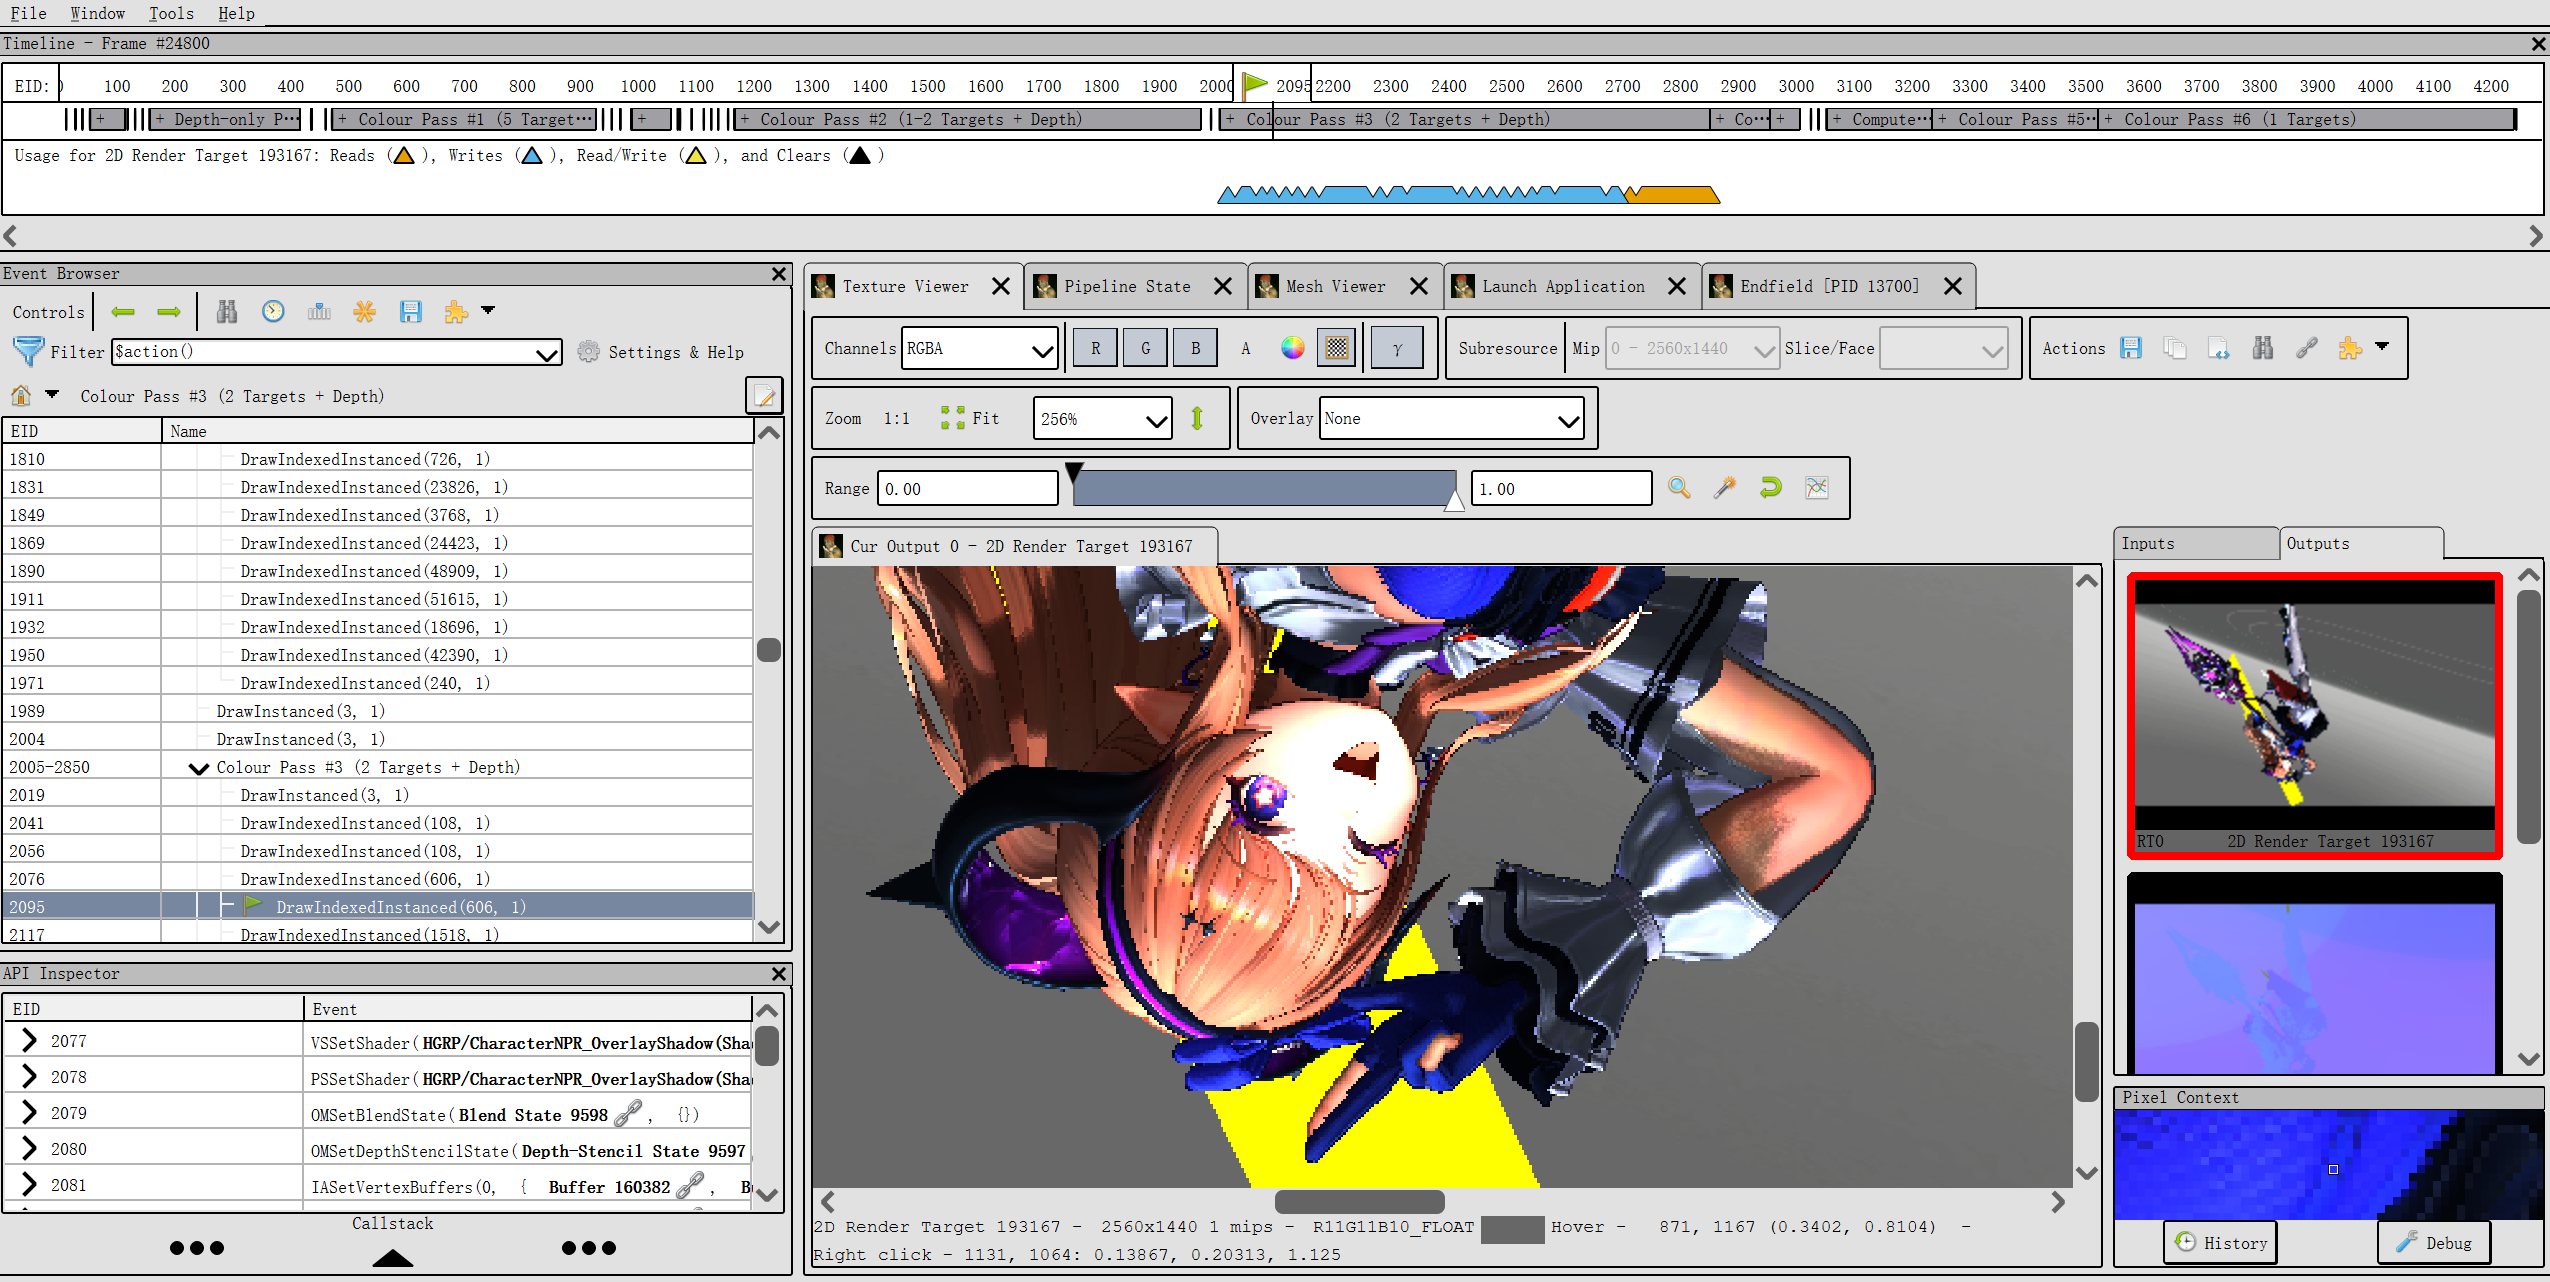The height and width of the screenshot is (1282, 2550).
Task: Open the Channels RGBA dropdown
Action: click(x=980, y=348)
